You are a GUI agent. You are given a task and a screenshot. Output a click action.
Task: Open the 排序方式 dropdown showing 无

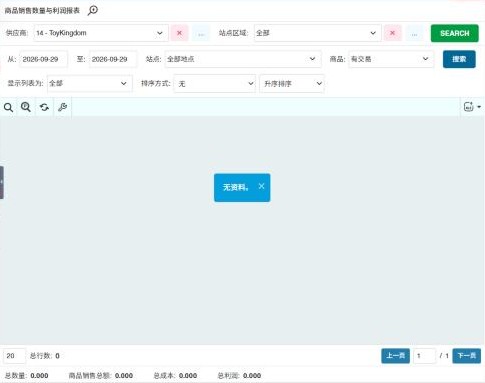215,83
